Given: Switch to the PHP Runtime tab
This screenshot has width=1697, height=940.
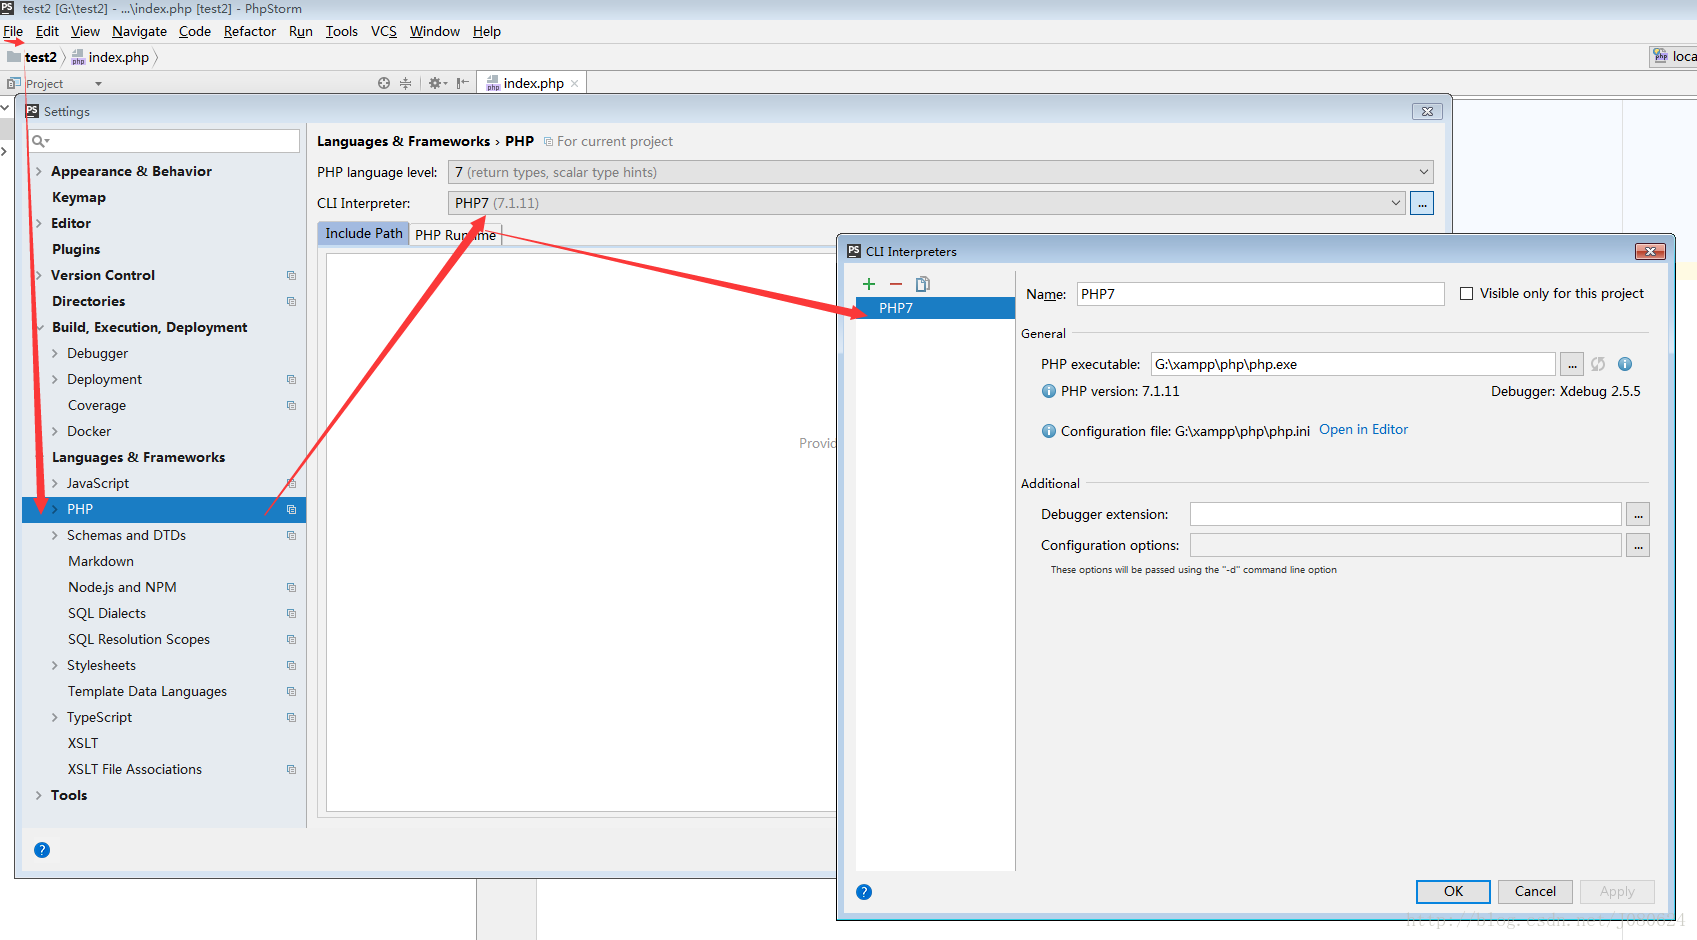Looking at the screenshot, I should coord(455,235).
